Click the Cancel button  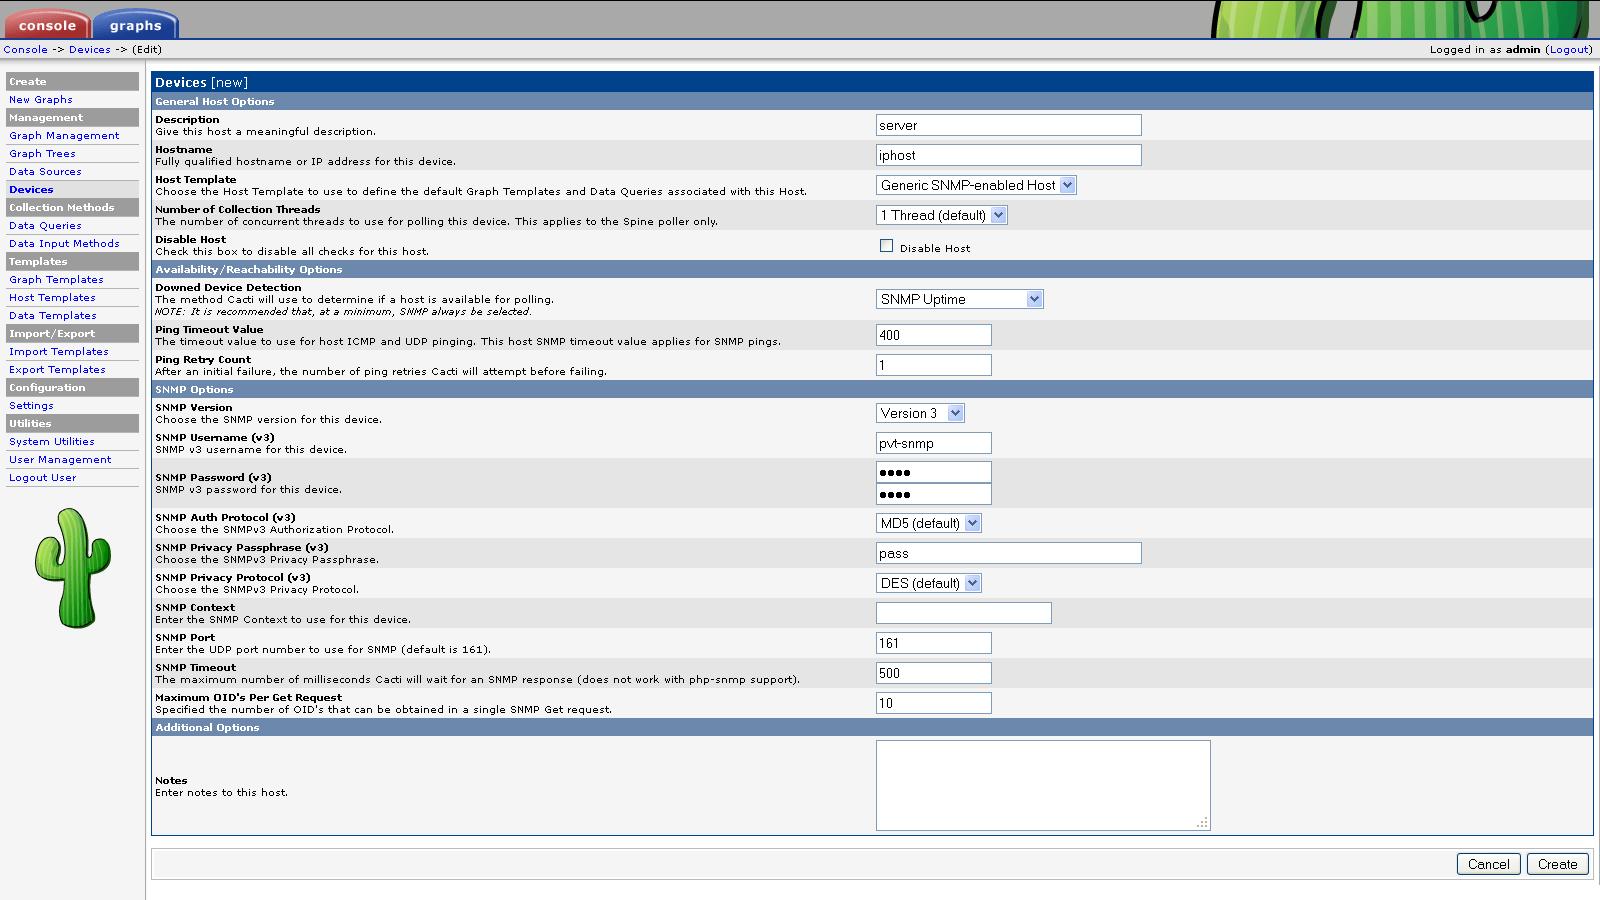(x=1489, y=864)
